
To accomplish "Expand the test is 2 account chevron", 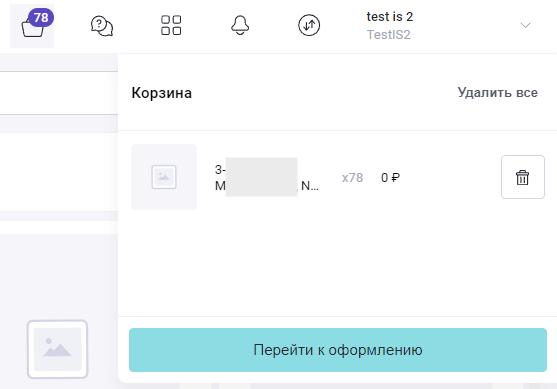I will click(525, 25).
